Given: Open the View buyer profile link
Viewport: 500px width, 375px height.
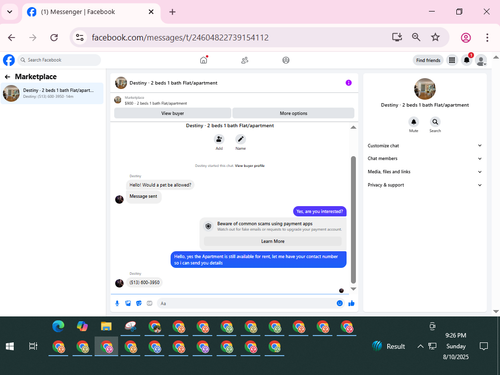Looking at the screenshot, I should 250,166.
